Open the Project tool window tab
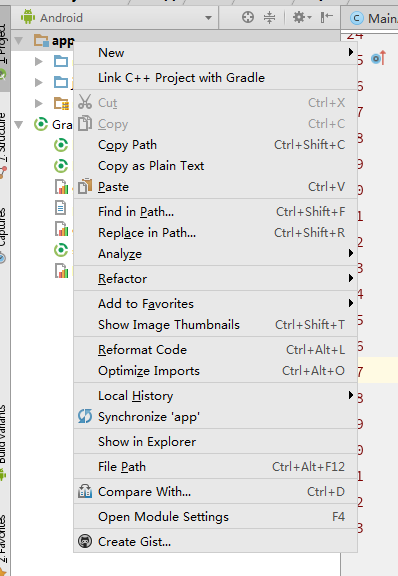The image size is (398, 576). [x=4, y=48]
